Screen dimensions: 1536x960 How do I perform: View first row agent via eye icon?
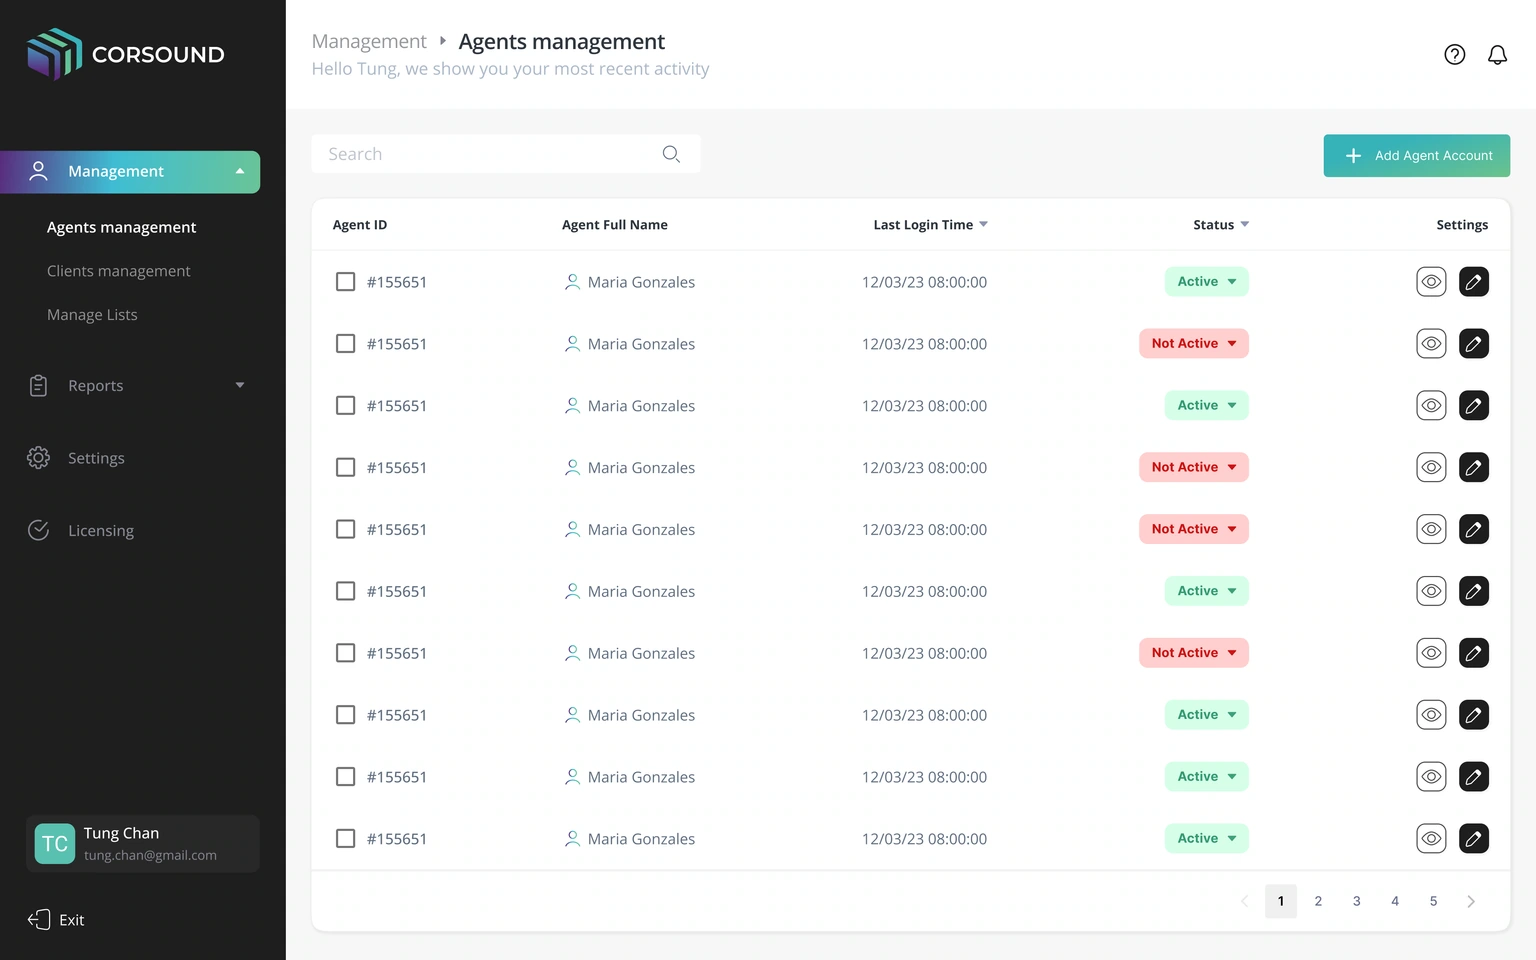click(1432, 282)
